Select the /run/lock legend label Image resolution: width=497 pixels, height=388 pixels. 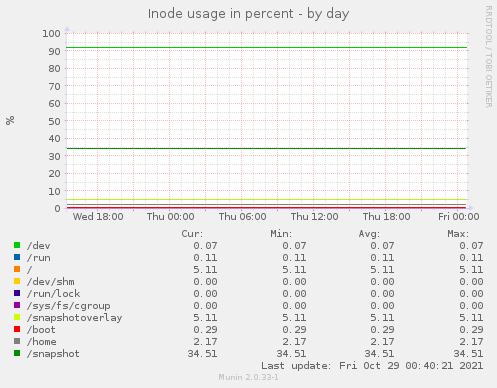pyautogui.click(x=53, y=294)
